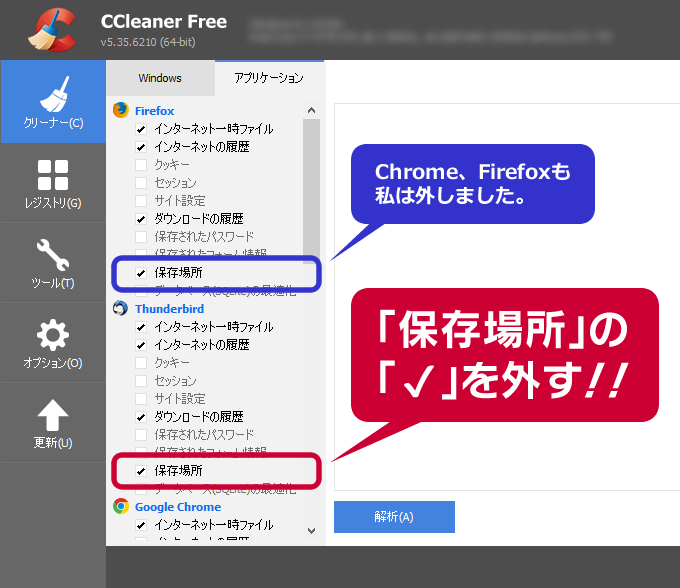Screen dimensions: 680x588
Task: Uncheck Thunderbird インターネットの履歴
Action: pyautogui.click(x=141, y=345)
